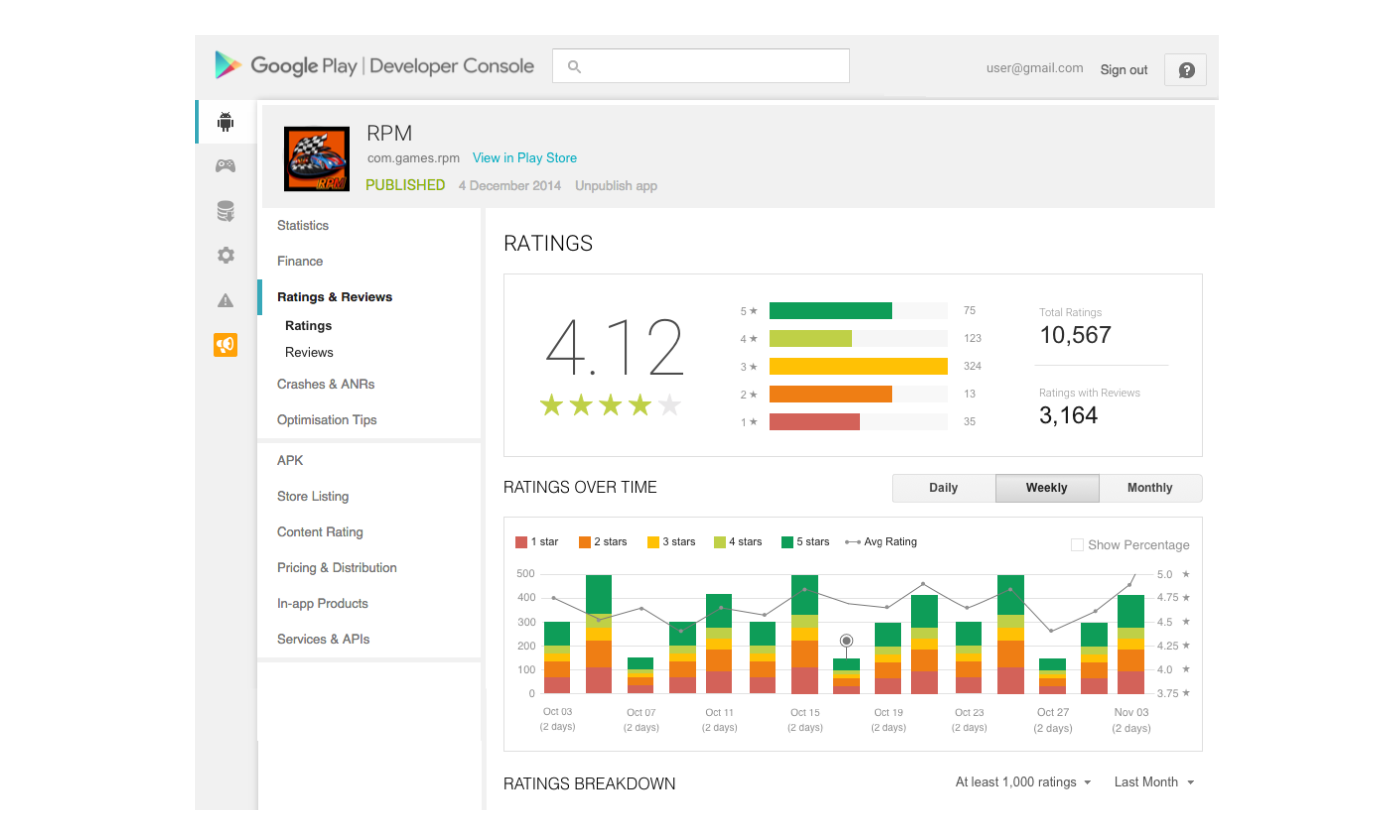Enable Show Percentage checkbox

[x=1077, y=545]
